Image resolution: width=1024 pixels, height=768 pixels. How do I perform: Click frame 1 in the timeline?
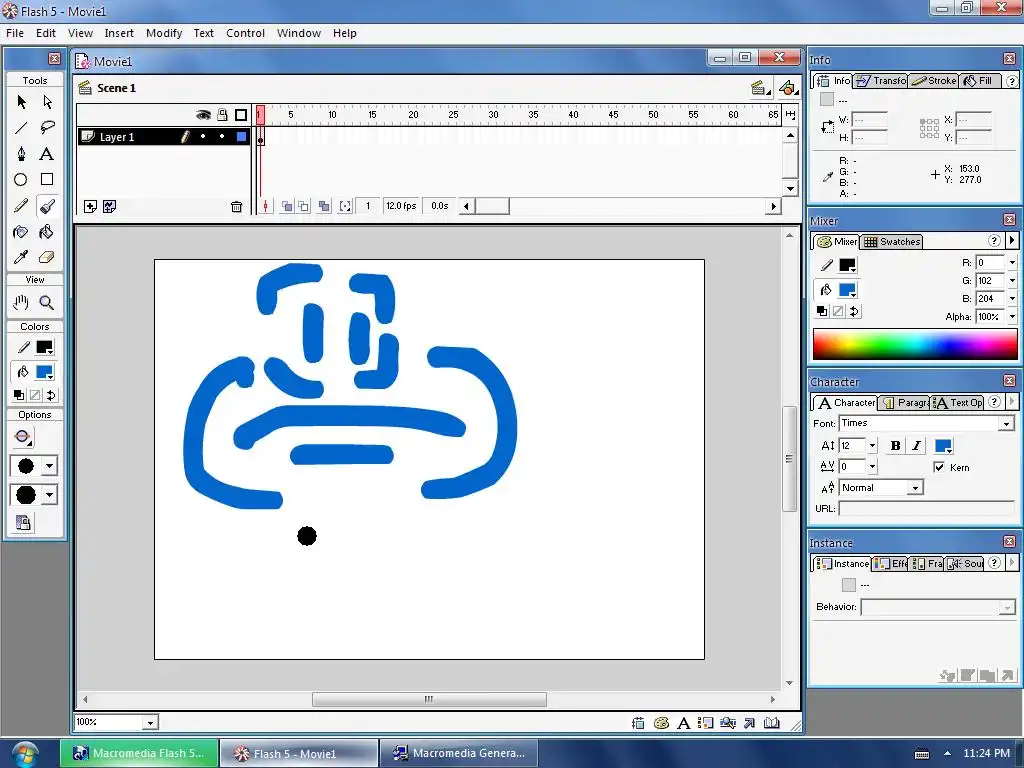click(x=261, y=136)
